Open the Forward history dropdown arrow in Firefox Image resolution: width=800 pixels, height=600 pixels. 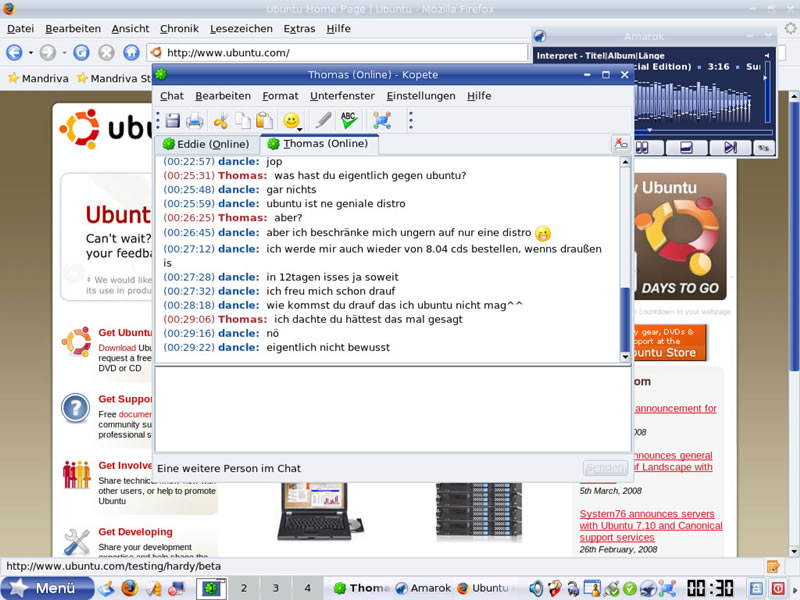click(x=64, y=53)
